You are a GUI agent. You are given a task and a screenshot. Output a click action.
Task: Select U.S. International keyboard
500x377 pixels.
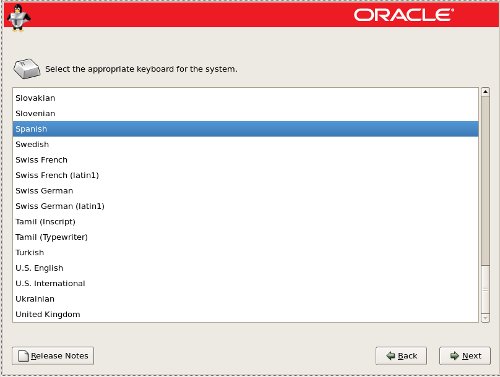pyautogui.click(x=245, y=283)
